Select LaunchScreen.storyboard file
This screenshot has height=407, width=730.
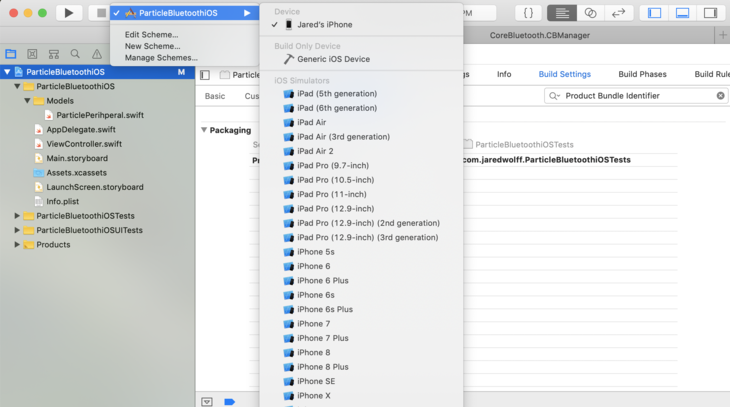click(x=88, y=187)
